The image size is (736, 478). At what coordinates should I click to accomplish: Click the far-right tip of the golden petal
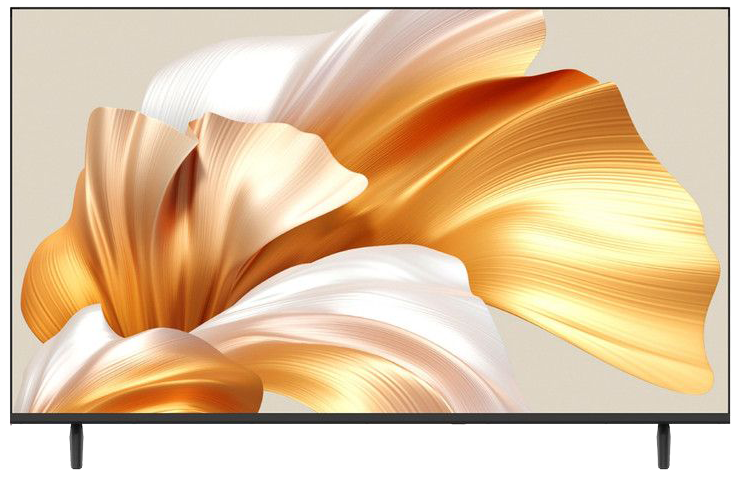click(712, 270)
